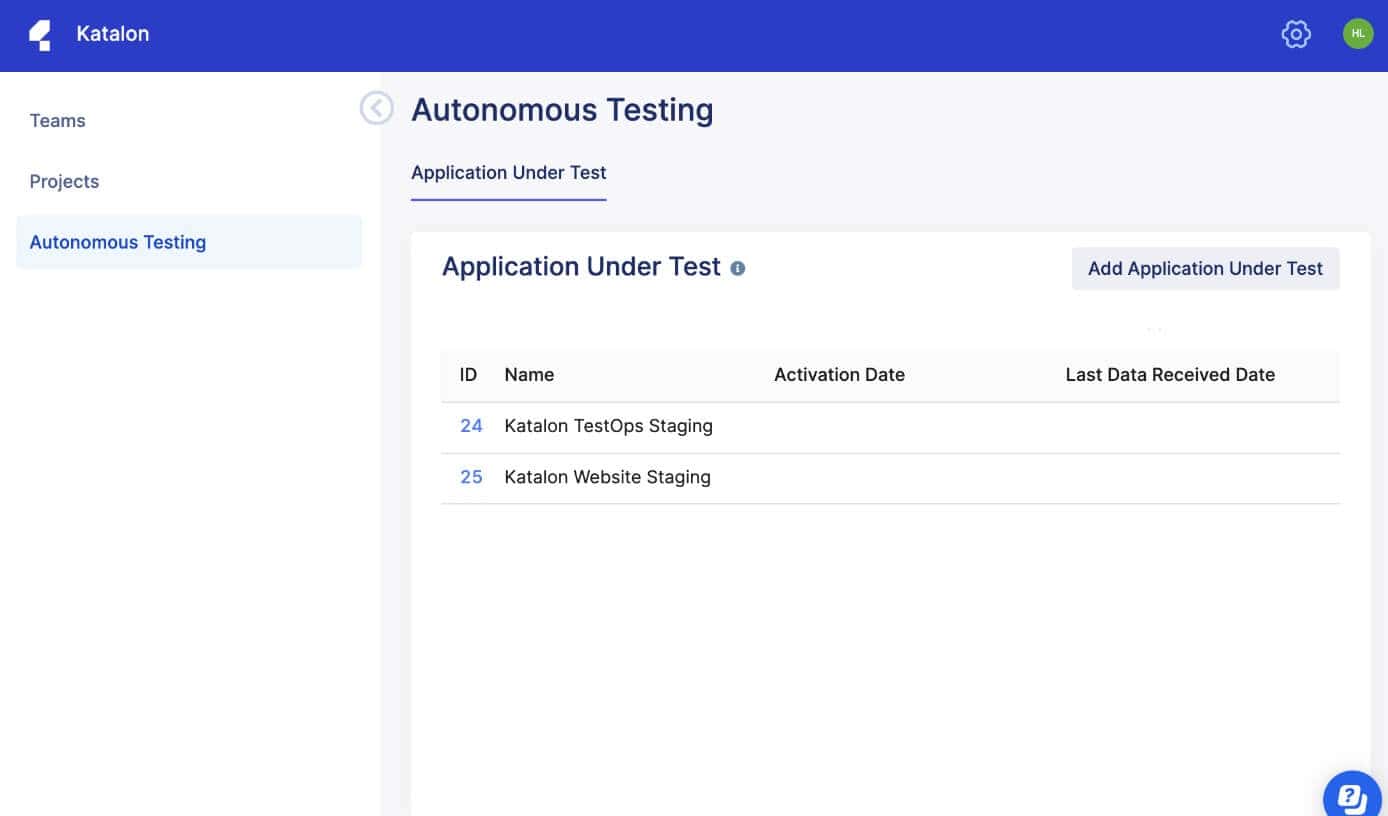
Task: Open the HL user avatar menu
Action: coord(1357,34)
